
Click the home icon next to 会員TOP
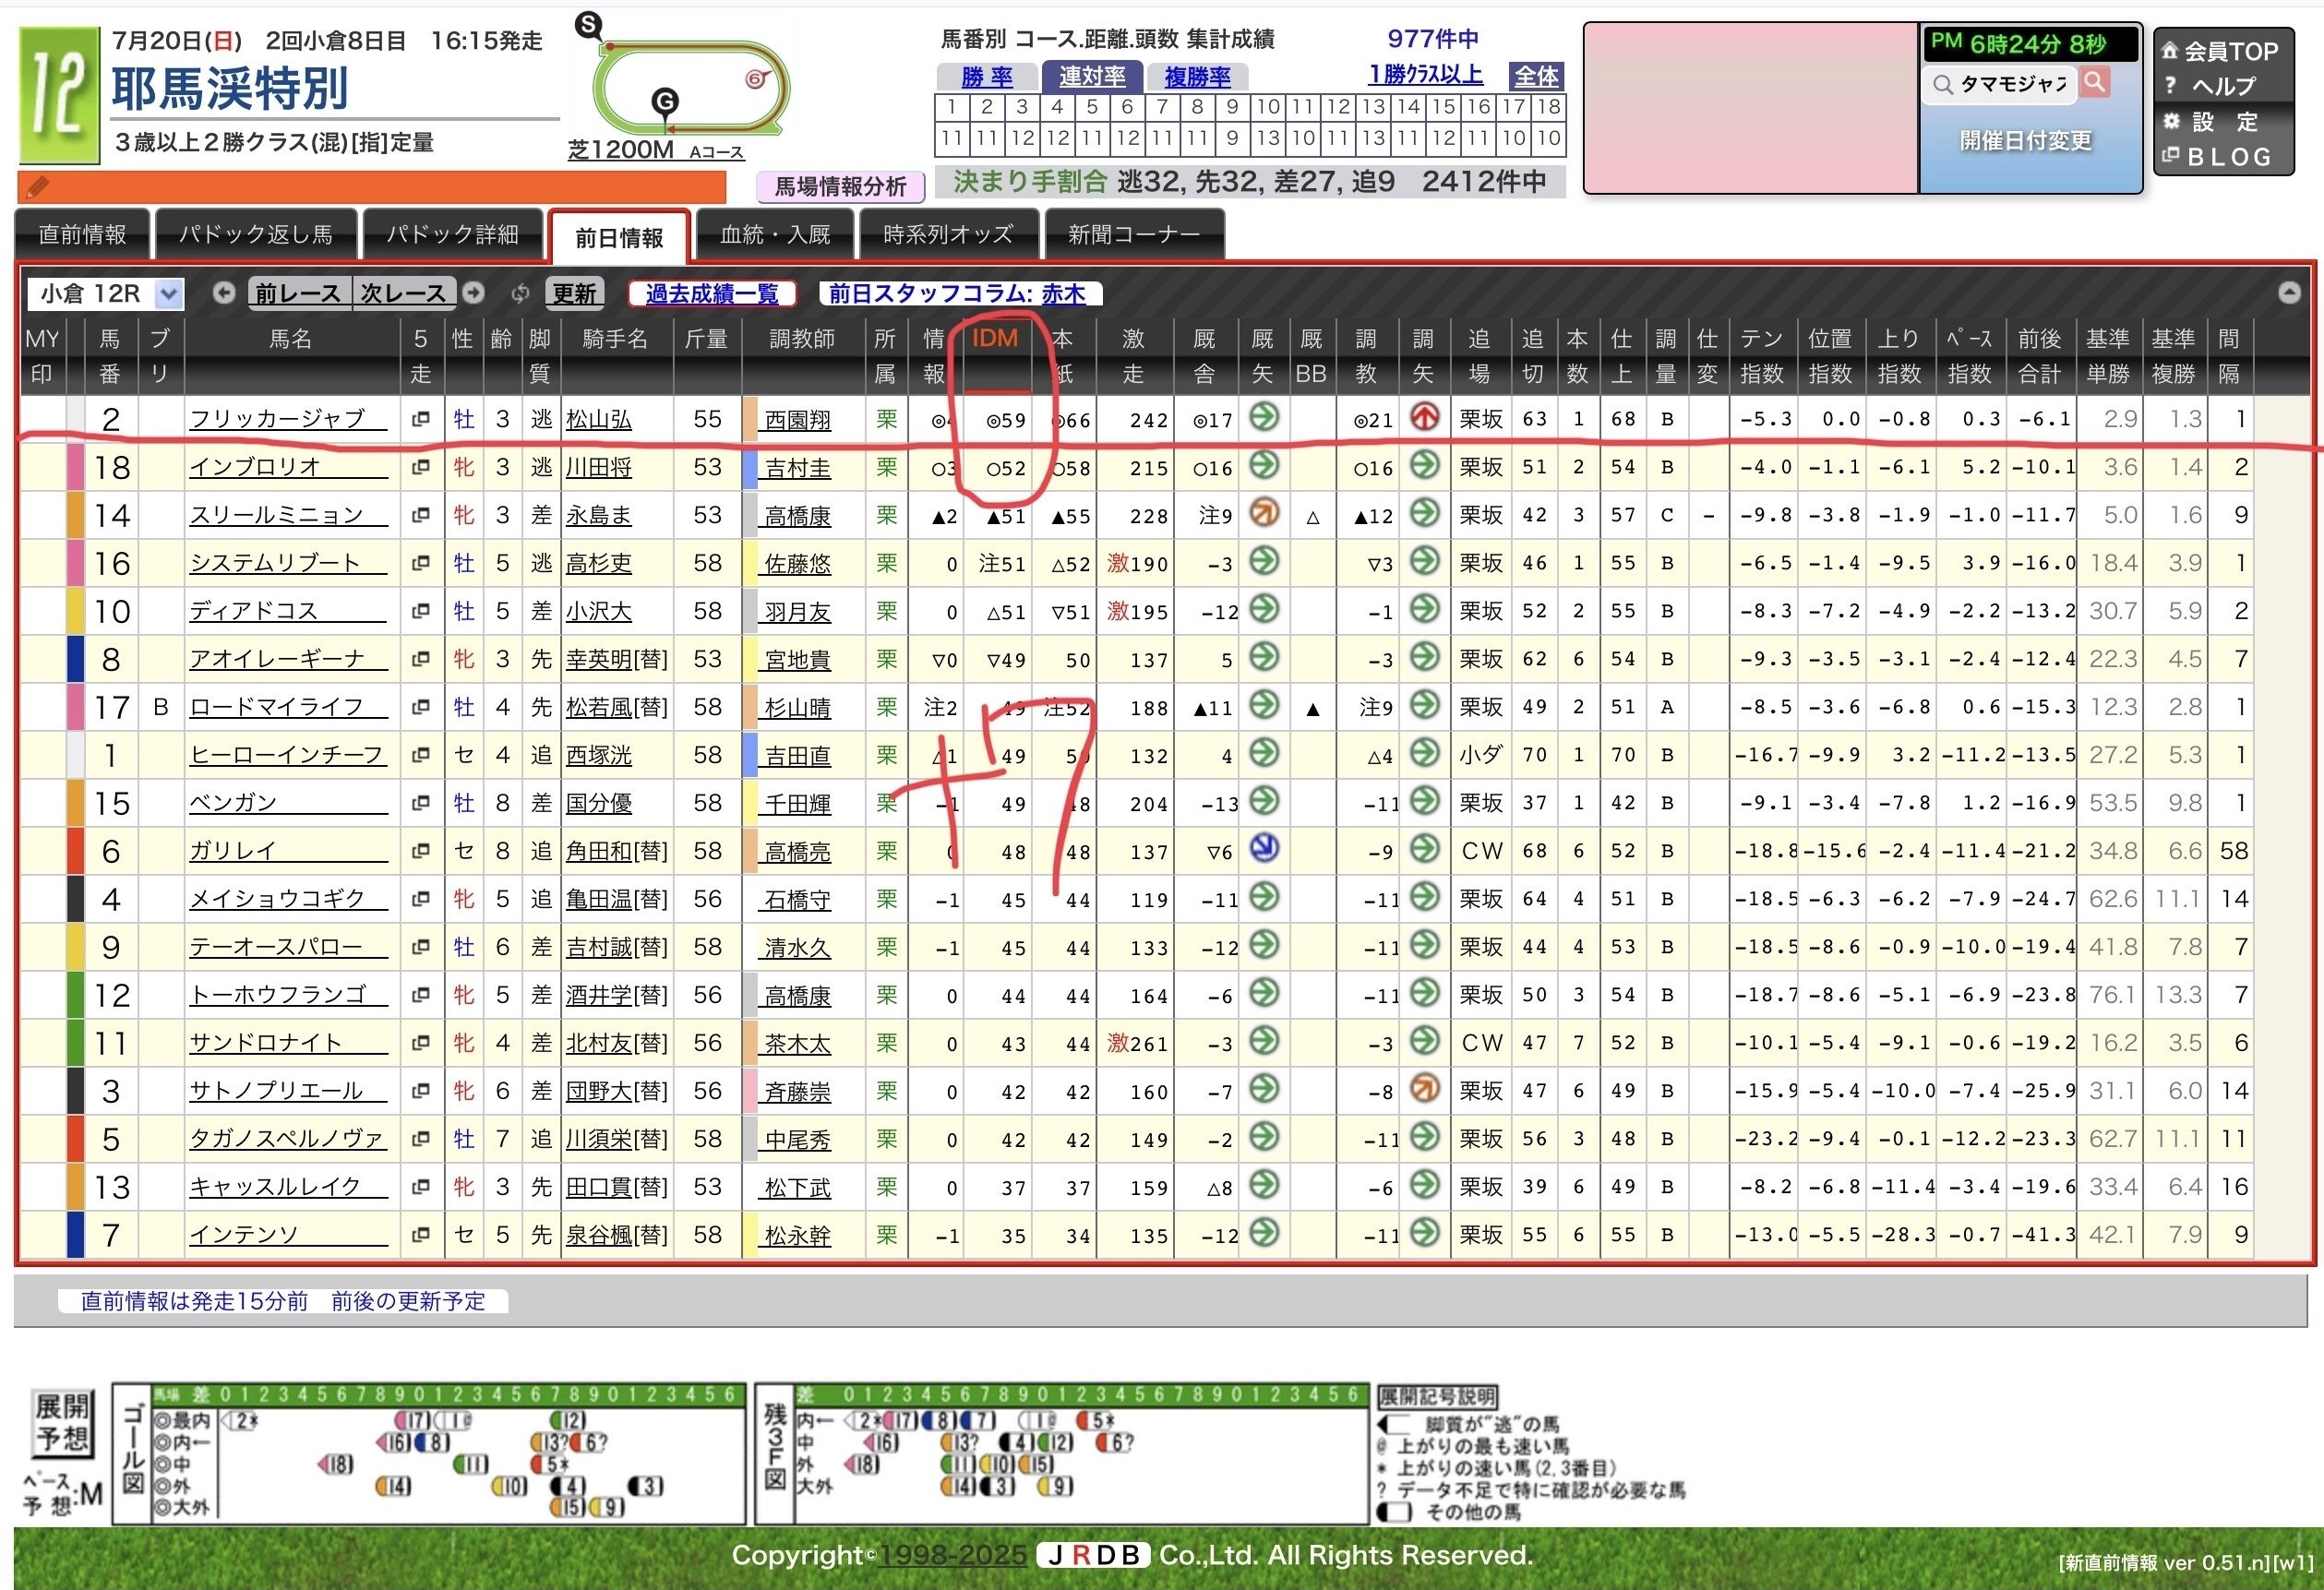tap(2170, 50)
